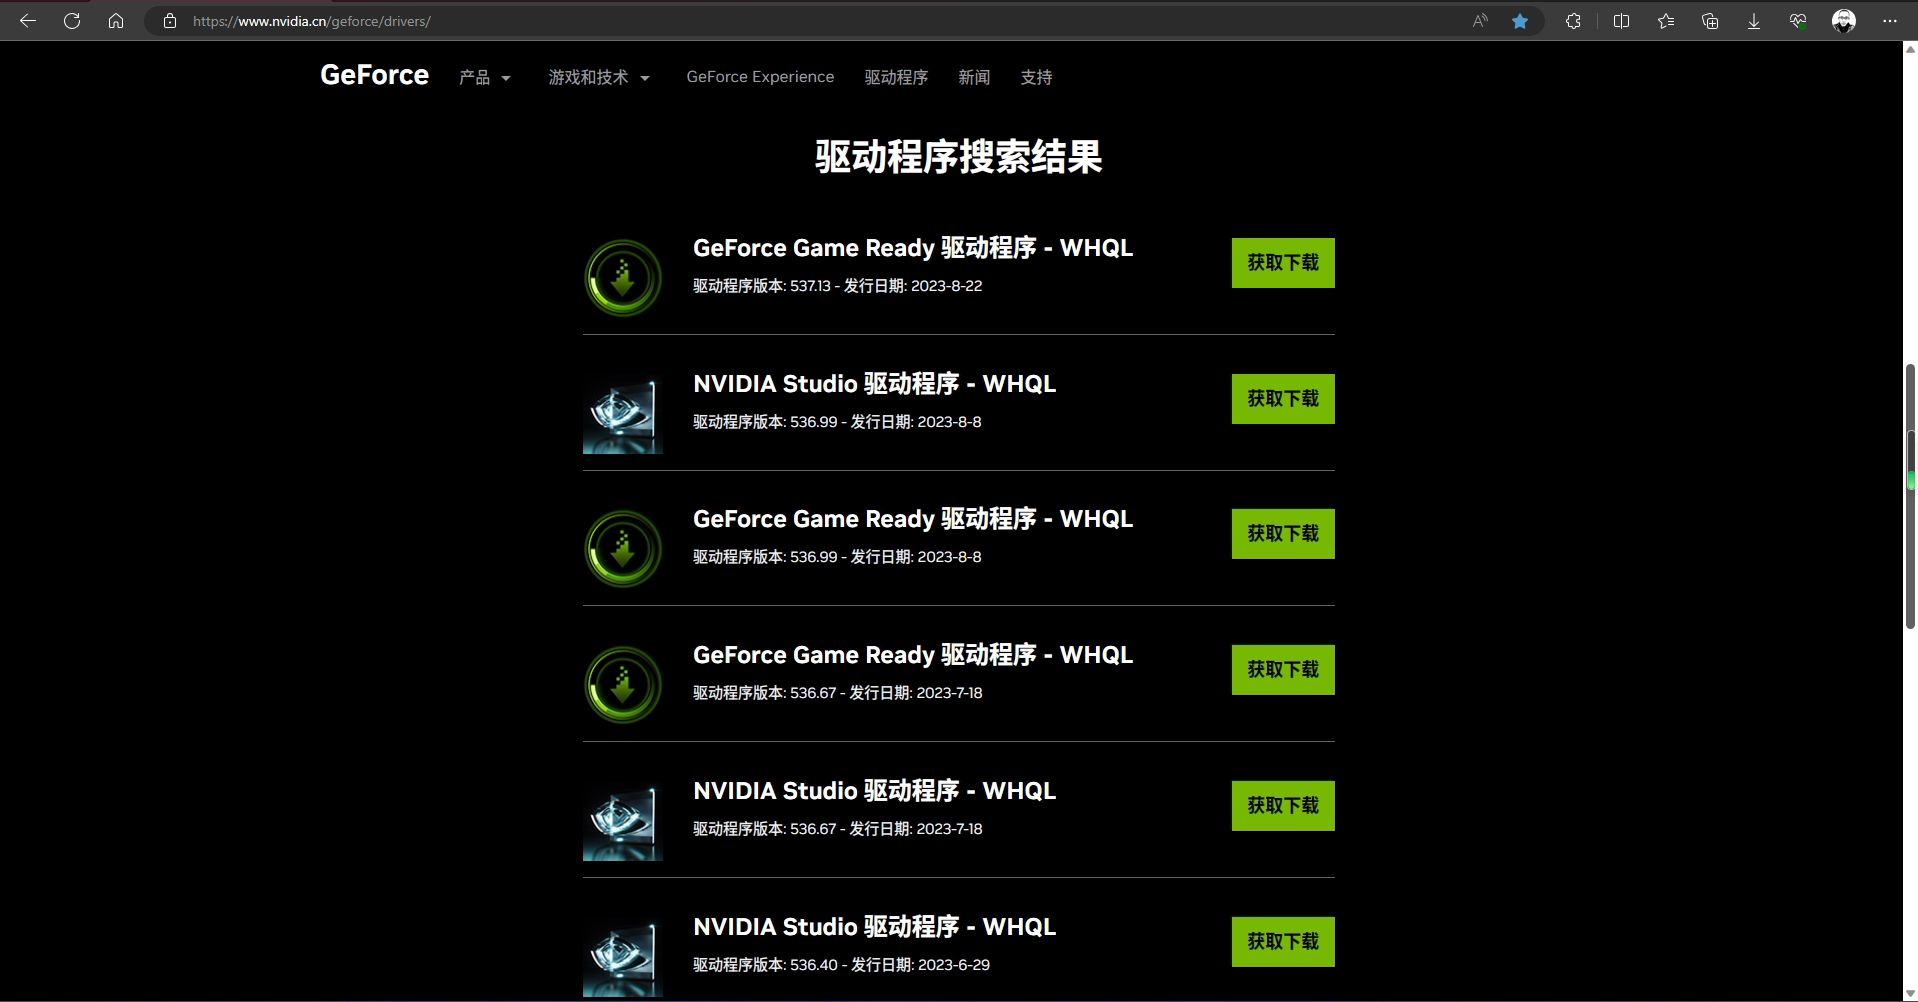Open the browser home page
Image resolution: width=1918 pixels, height=1002 pixels.
click(116, 21)
